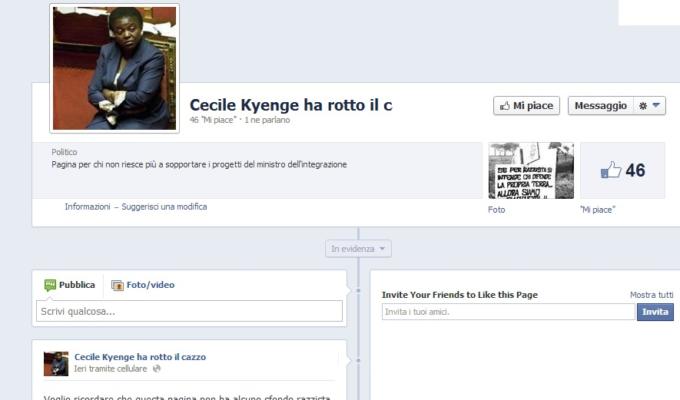This screenshot has height=400, width=680.
Task: Focus the Scrivi qualcosa text field
Action: (189, 311)
